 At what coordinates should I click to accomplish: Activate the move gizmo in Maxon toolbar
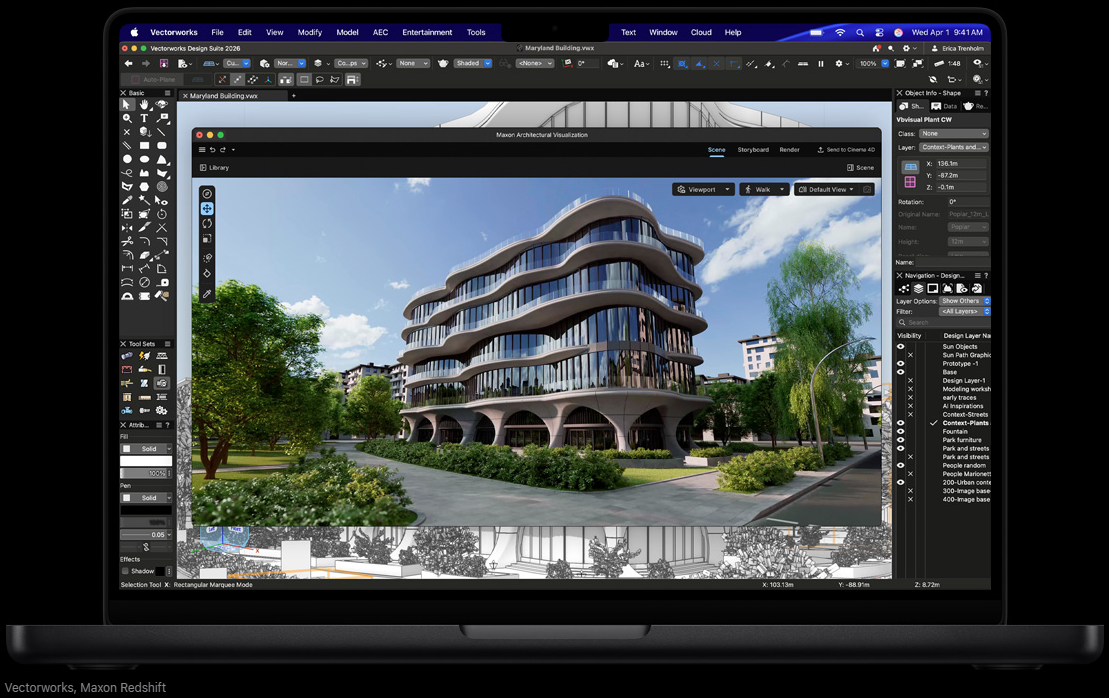coord(207,209)
